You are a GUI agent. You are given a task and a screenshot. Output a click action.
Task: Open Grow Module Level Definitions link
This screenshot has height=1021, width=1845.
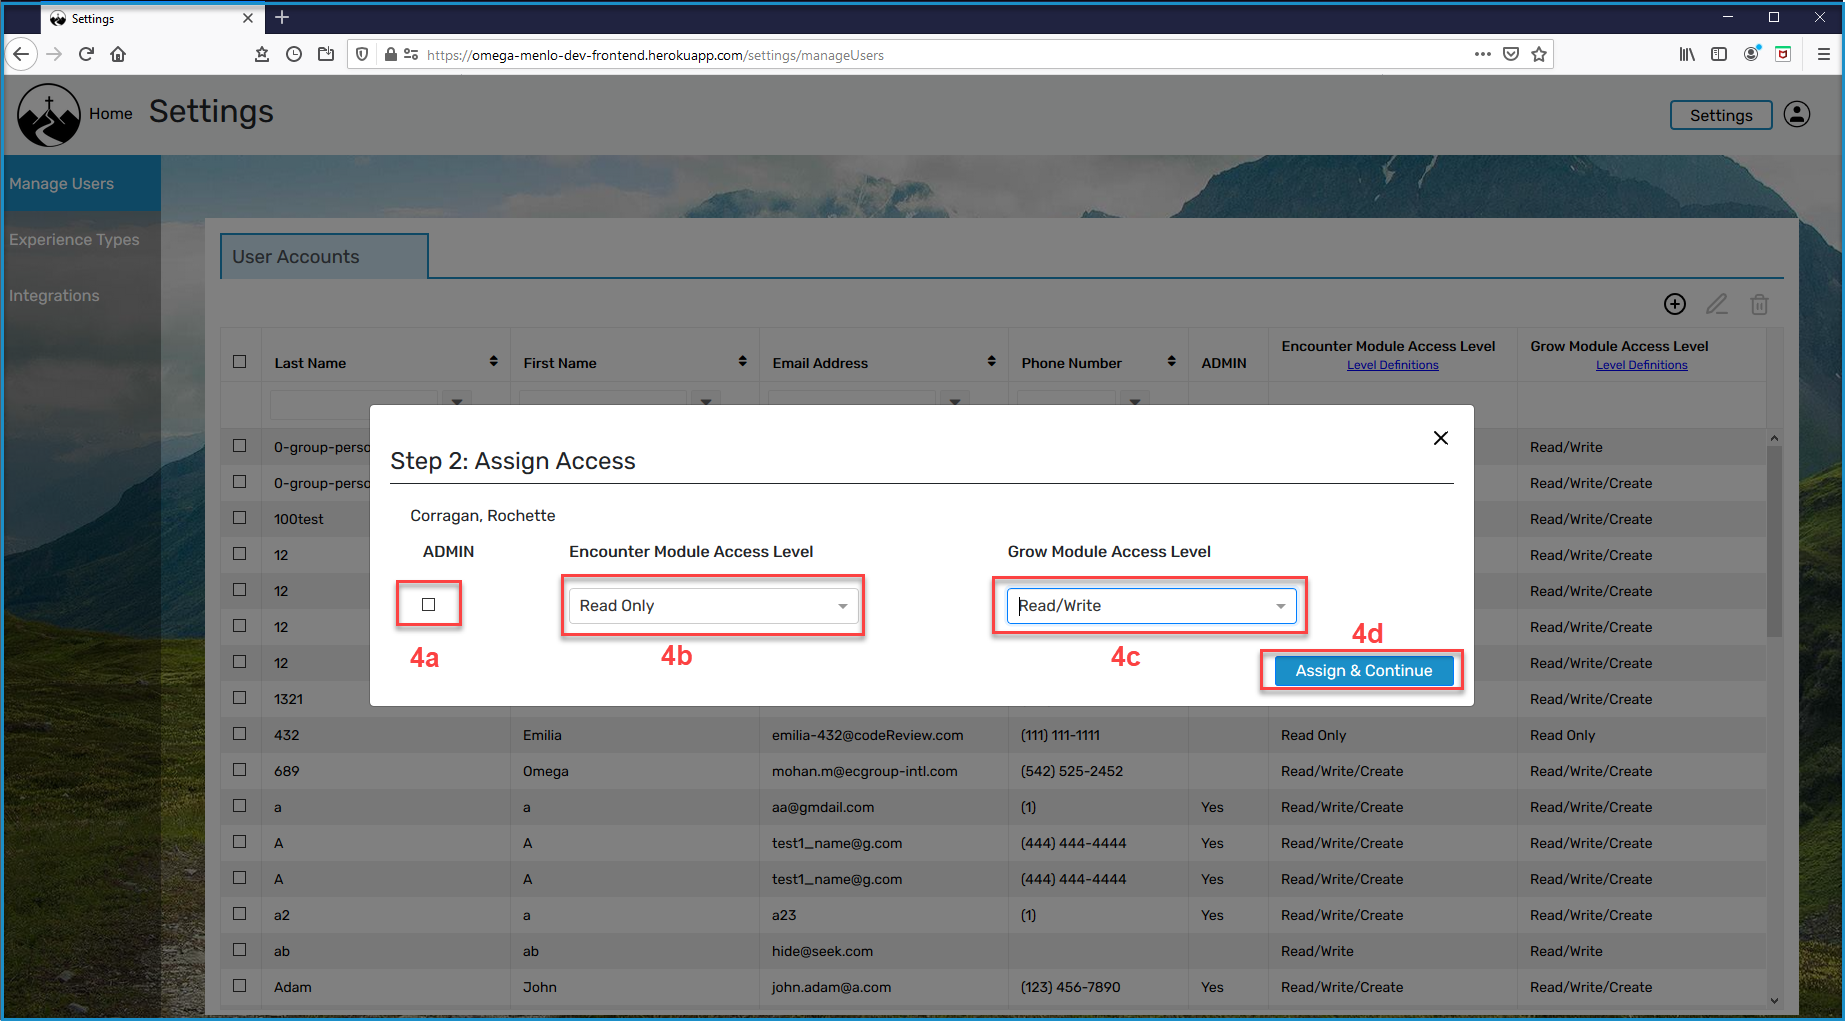pyautogui.click(x=1641, y=365)
